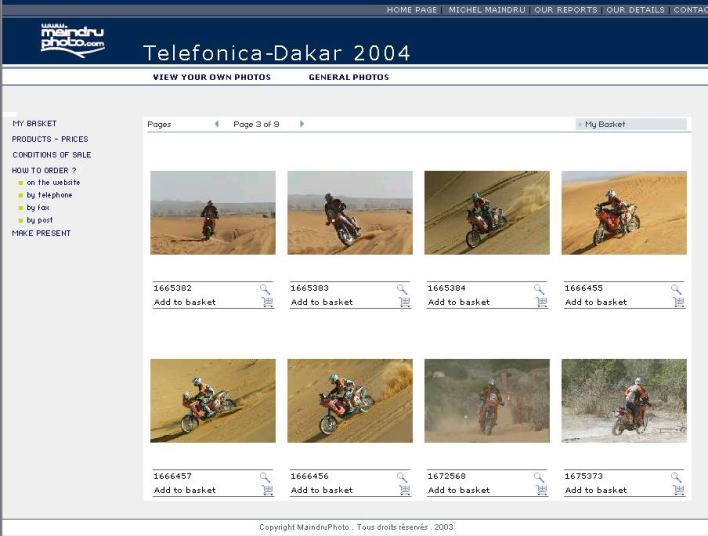Click Add to basket text for 1665382
Viewport: 708px width, 536px height.
click(x=185, y=302)
